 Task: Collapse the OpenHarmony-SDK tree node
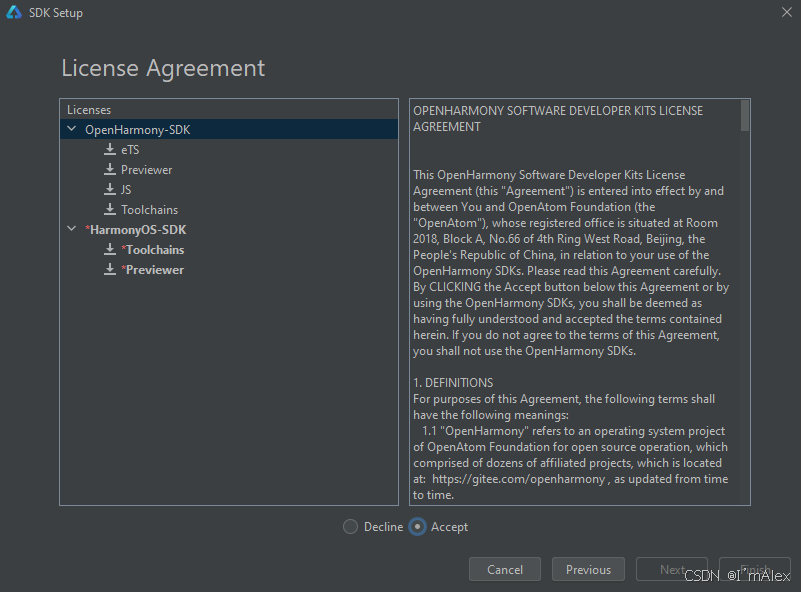coord(72,129)
